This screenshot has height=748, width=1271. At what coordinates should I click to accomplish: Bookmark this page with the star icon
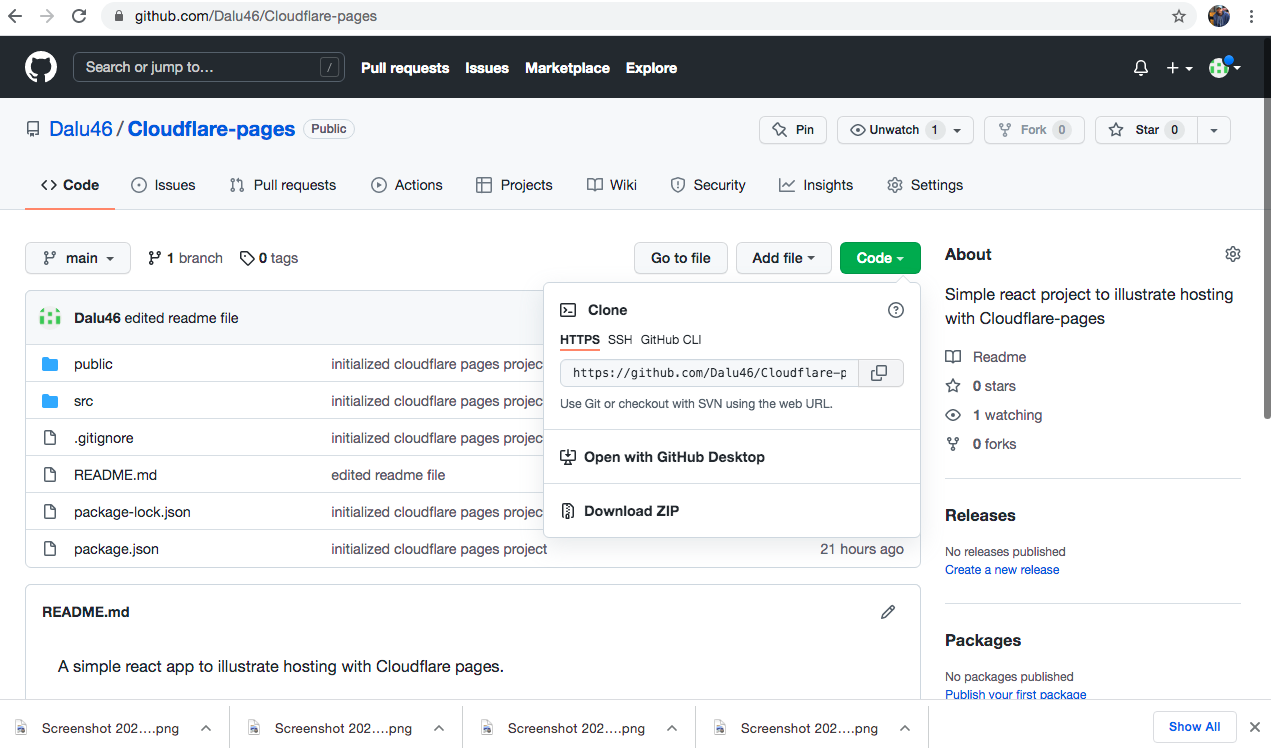point(1179,16)
